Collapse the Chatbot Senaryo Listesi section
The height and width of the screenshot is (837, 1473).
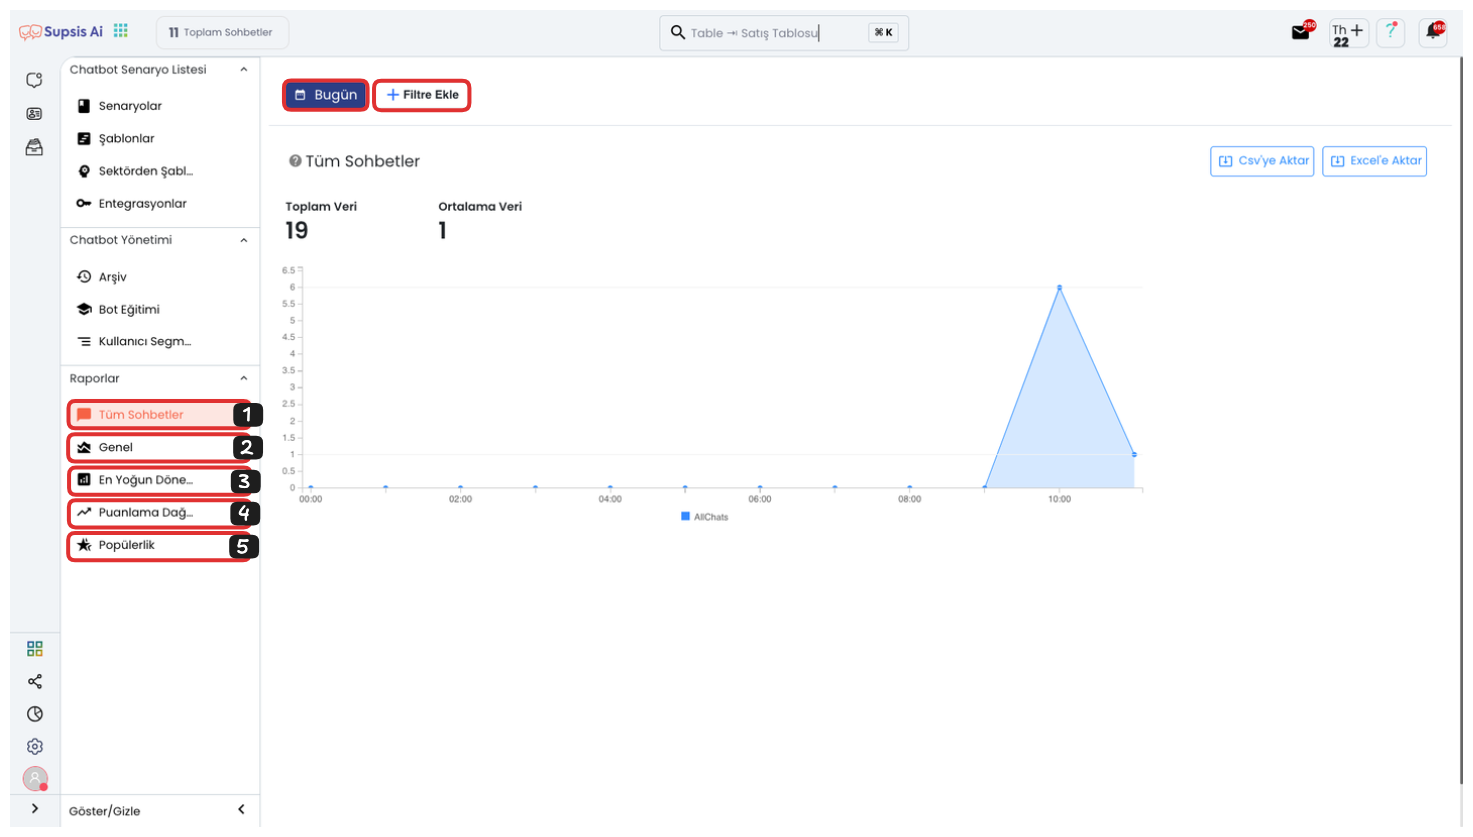coord(244,70)
